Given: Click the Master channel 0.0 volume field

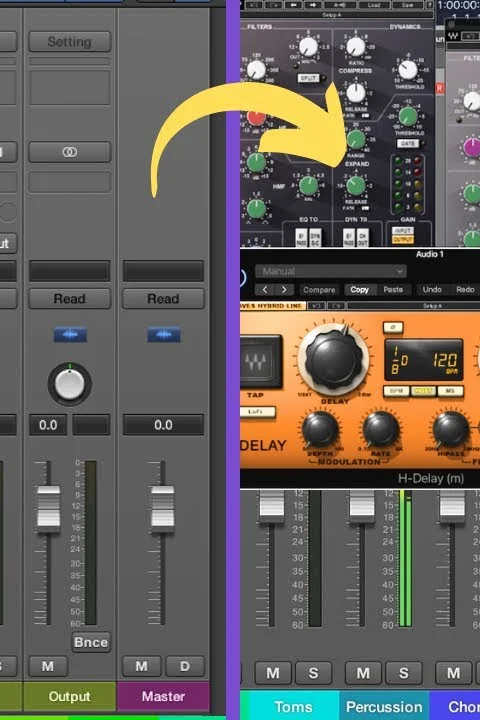Looking at the screenshot, I should 163,425.
